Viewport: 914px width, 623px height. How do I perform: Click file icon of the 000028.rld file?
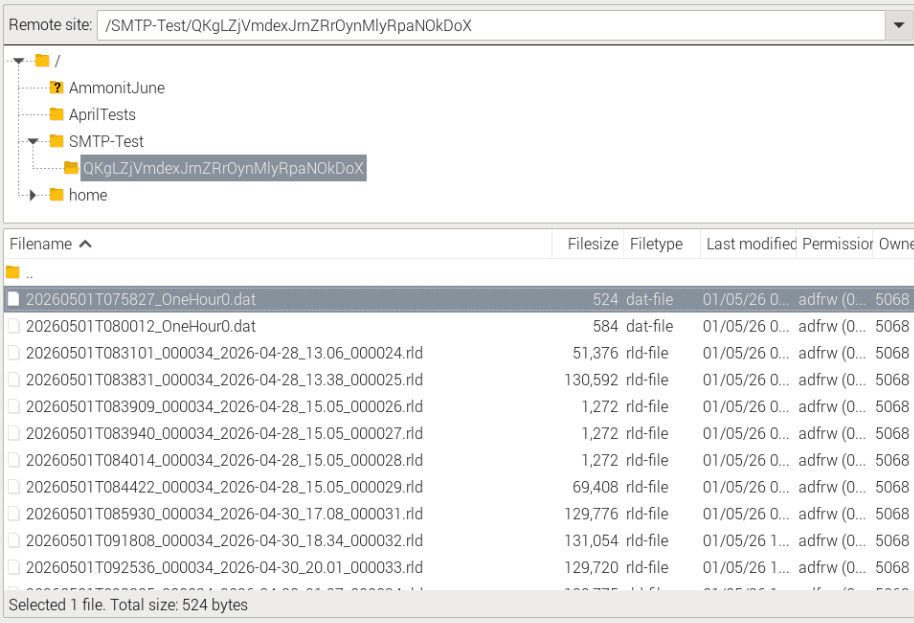pyautogui.click(x=13, y=460)
